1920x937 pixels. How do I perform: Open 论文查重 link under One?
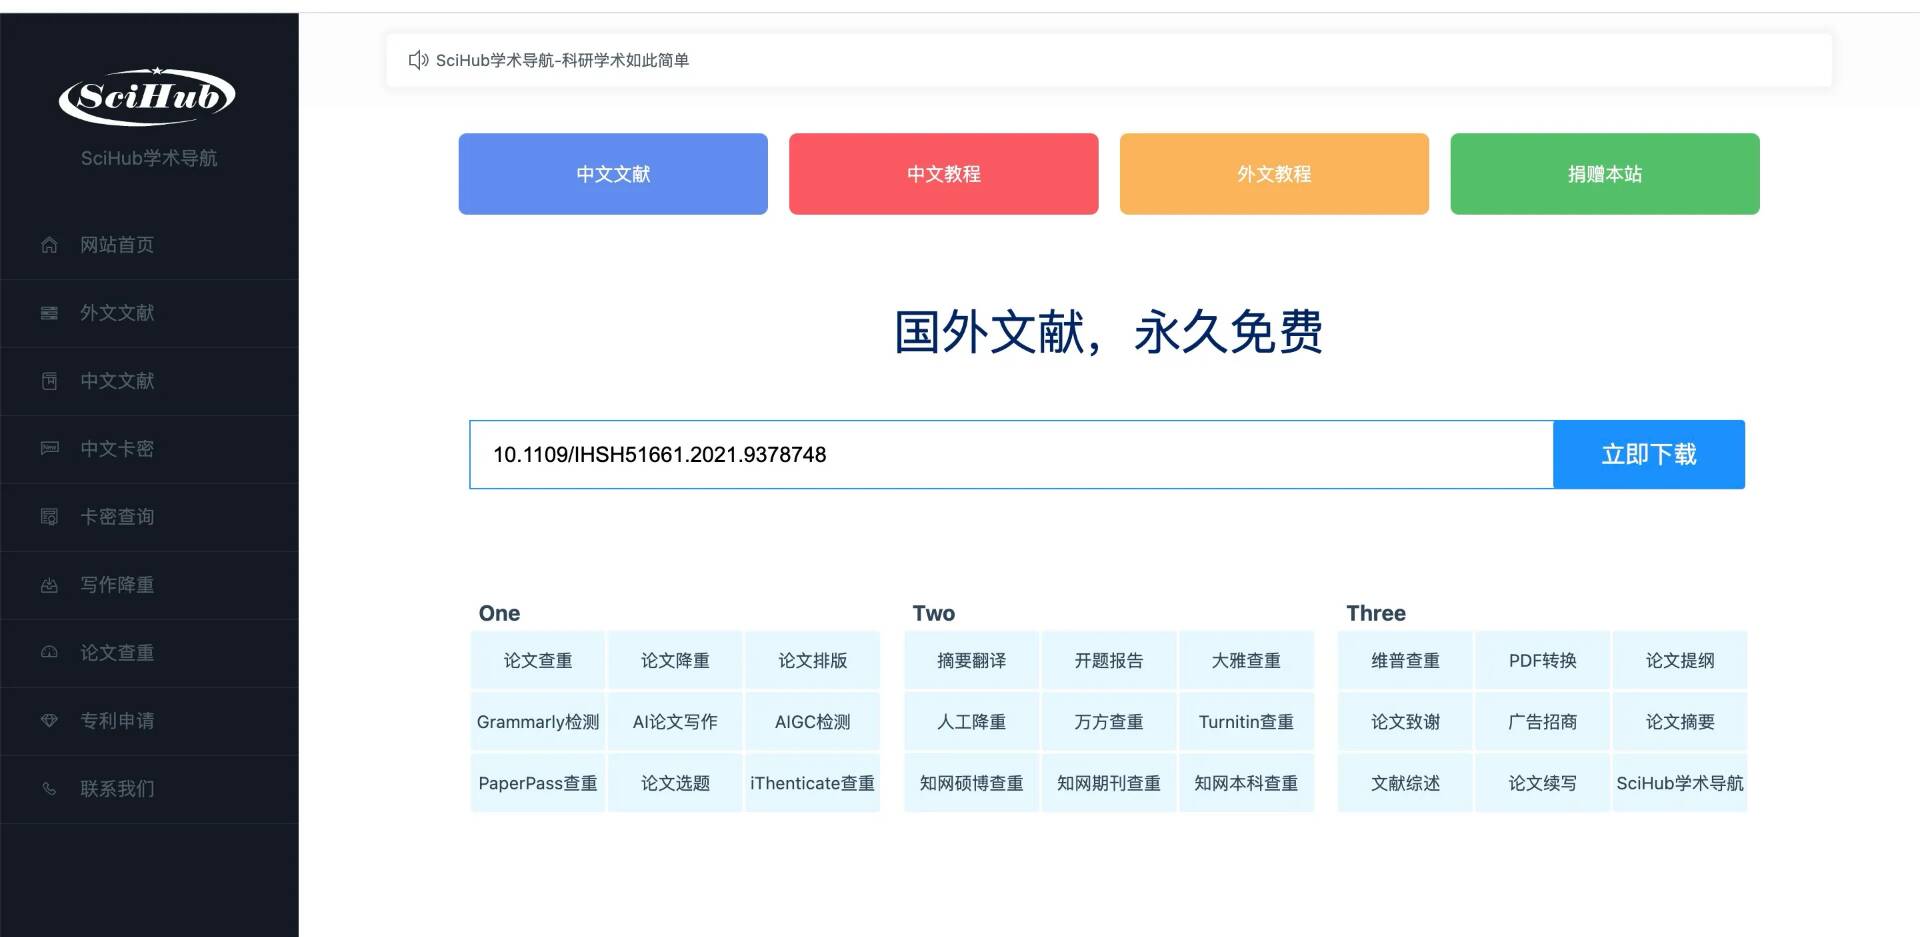coord(538,661)
